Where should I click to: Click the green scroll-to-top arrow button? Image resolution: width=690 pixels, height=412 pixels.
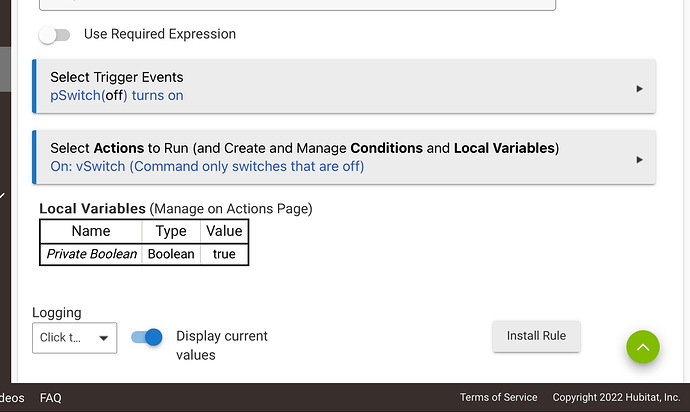(x=643, y=347)
